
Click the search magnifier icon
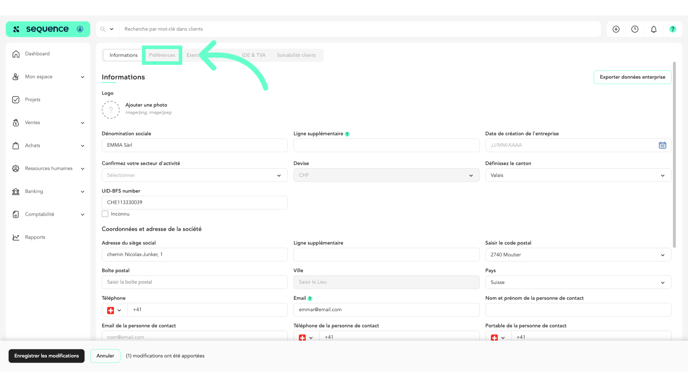pyautogui.click(x=103, y=29)
